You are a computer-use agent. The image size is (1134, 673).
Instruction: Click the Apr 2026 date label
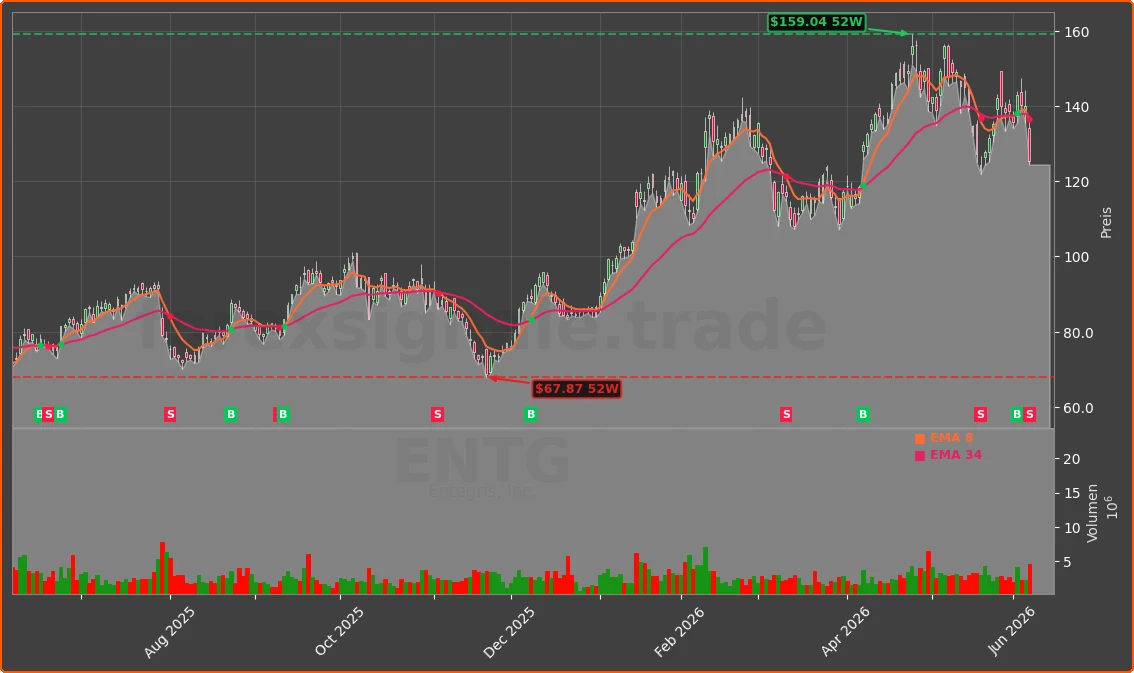pos(845,632)
